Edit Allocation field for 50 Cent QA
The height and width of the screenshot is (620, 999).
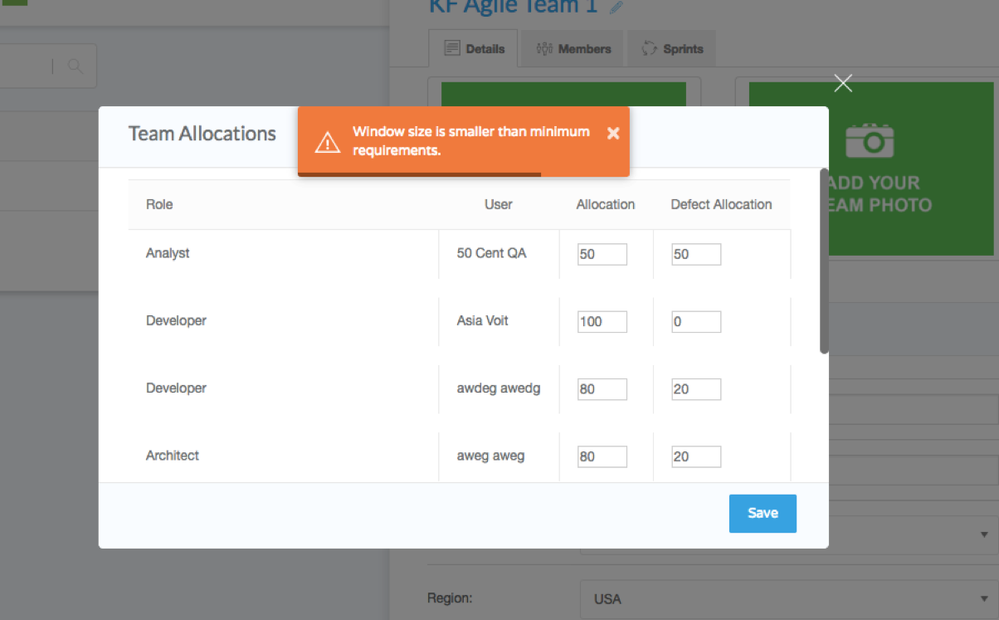602,254
